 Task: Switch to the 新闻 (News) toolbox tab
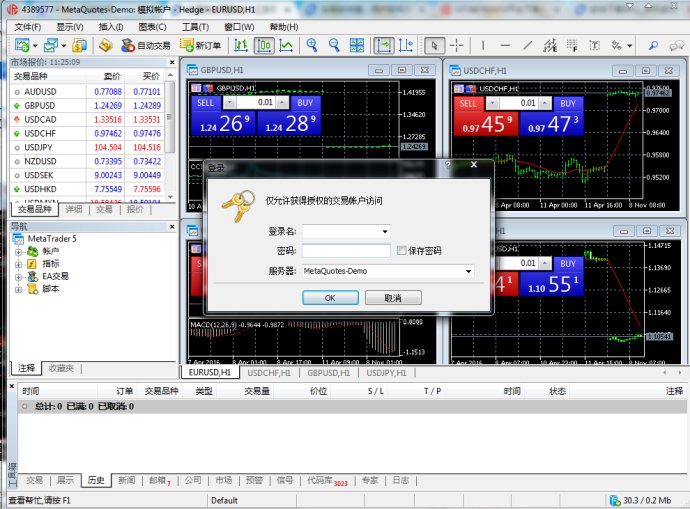[127, 480]
